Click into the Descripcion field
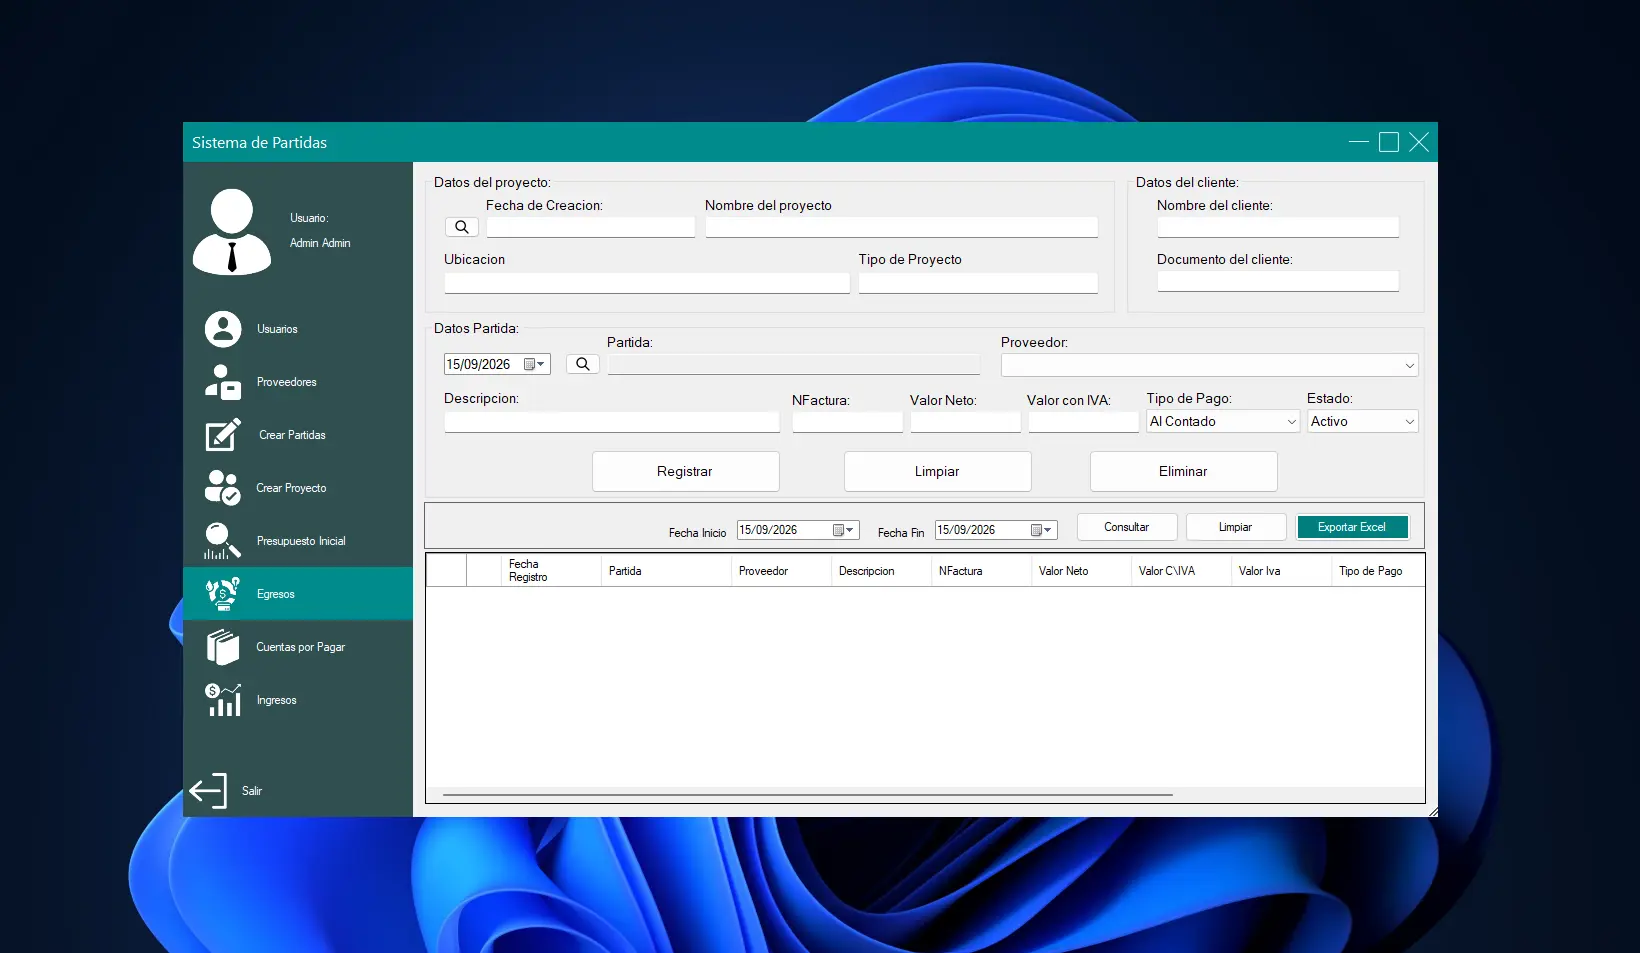 tap(612, 422)
